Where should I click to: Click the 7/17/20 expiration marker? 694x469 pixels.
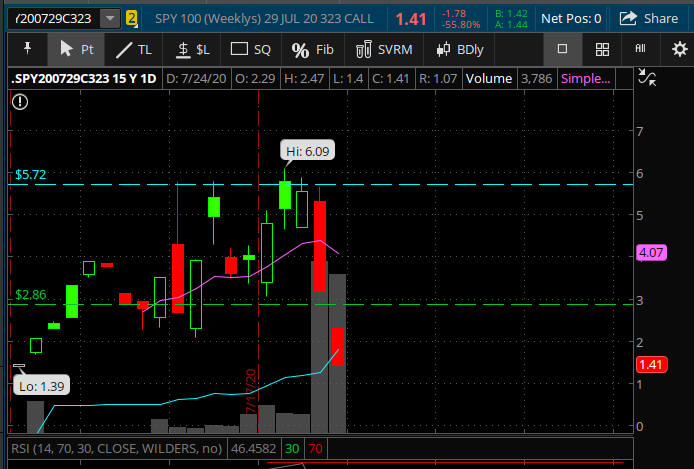coord(251,391)
